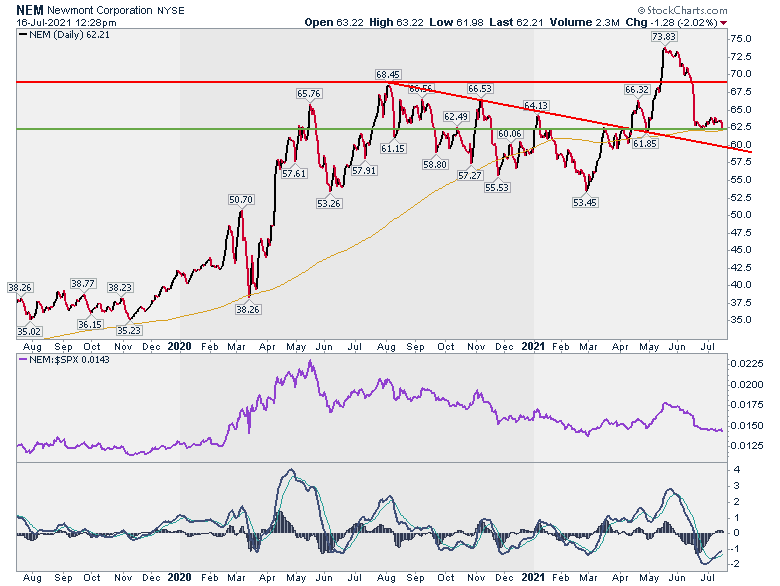Click the 38.23 price label
The height and width of the screenshot is (586, 780).
click(x=120, y=288)
